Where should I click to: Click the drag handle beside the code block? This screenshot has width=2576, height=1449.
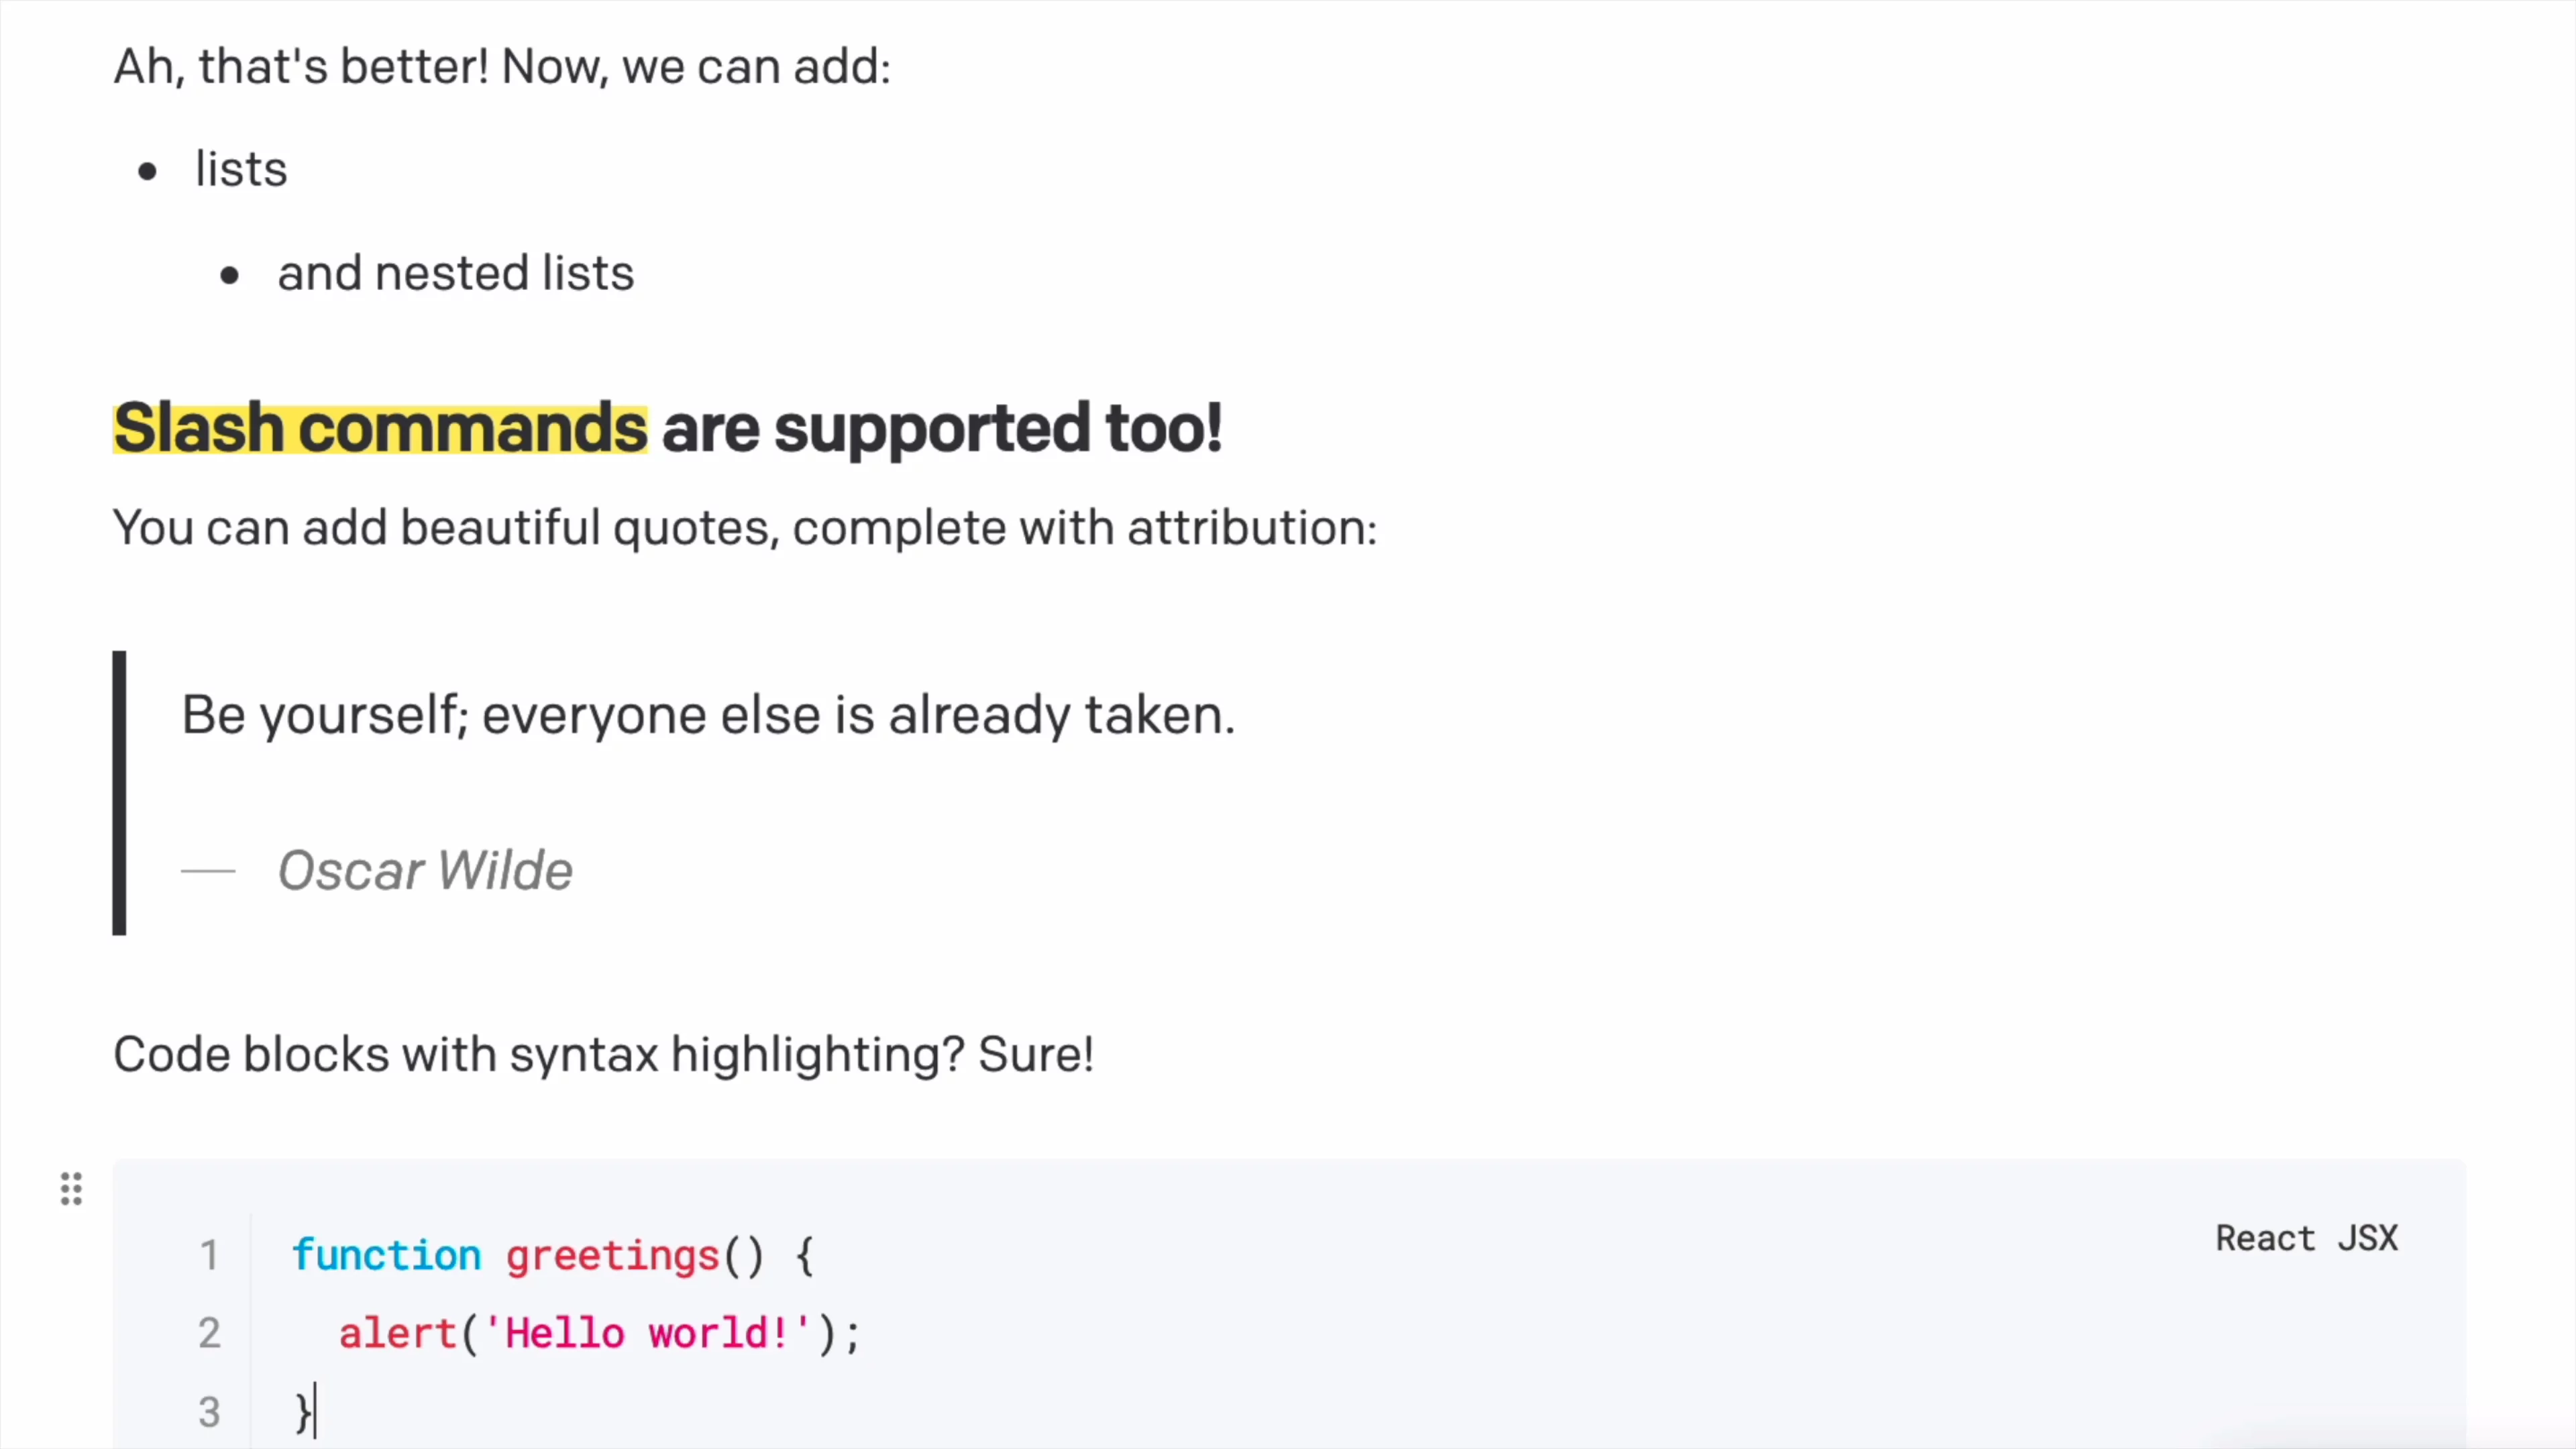point(71,1189)
